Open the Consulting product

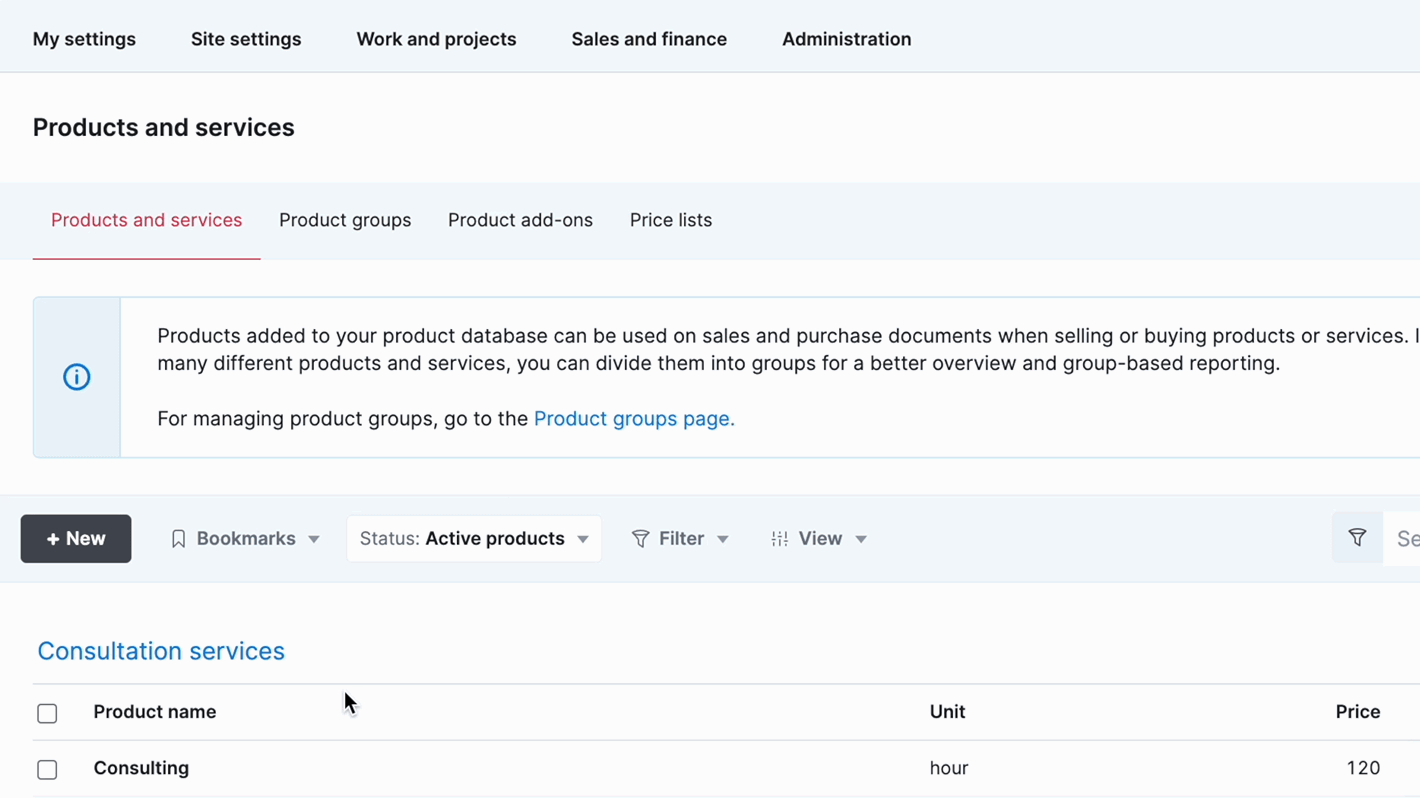pyautogui.click(x=141, y=768)
